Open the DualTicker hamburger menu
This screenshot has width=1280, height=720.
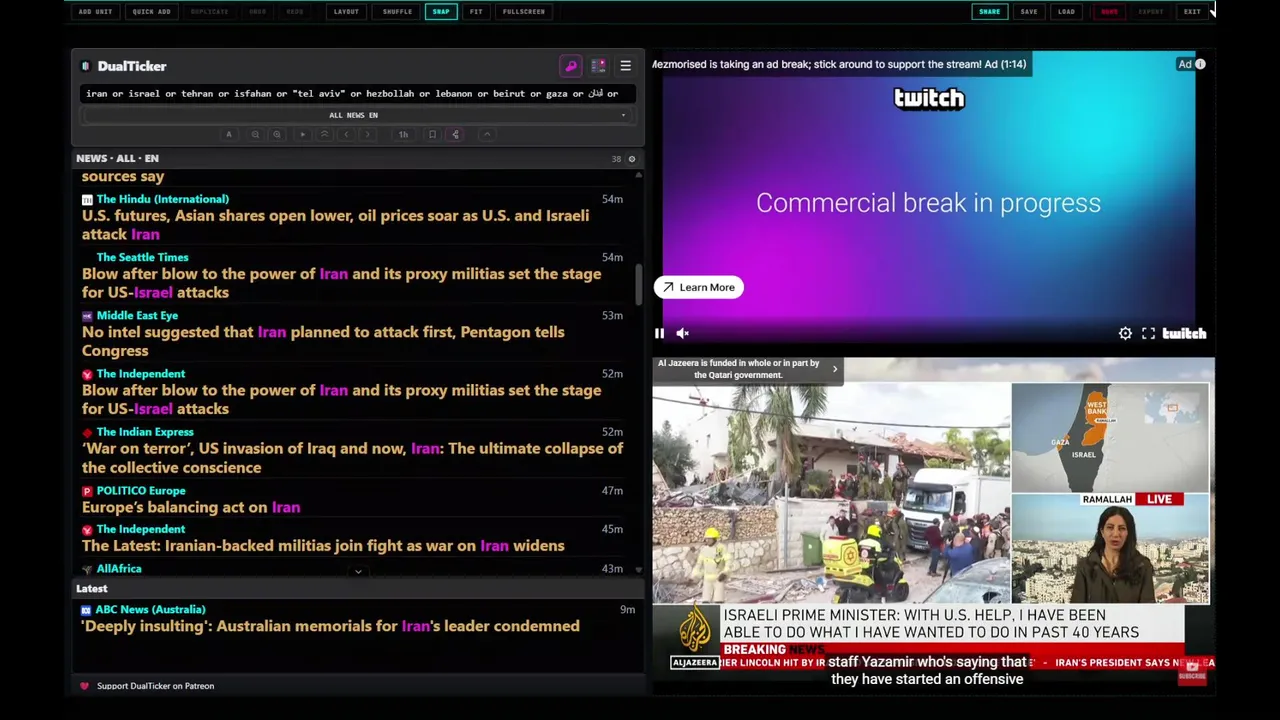(625, 66)
